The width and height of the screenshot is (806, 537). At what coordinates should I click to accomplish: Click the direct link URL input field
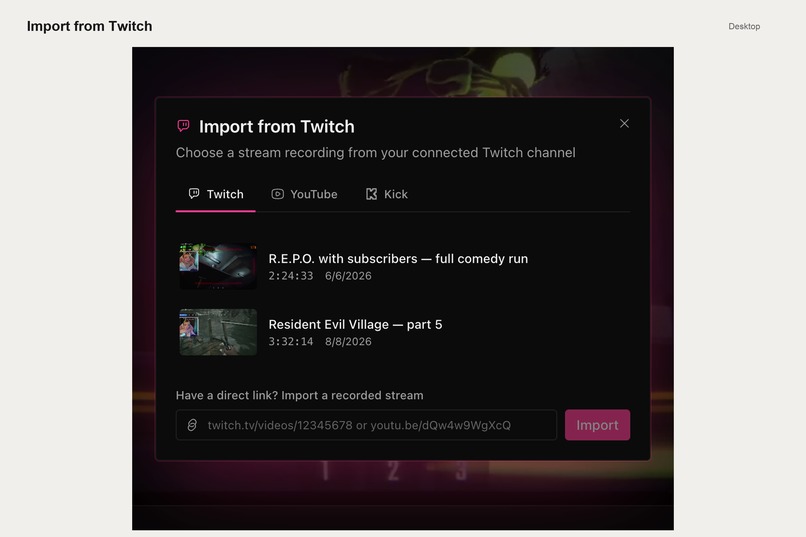[366, 425]
